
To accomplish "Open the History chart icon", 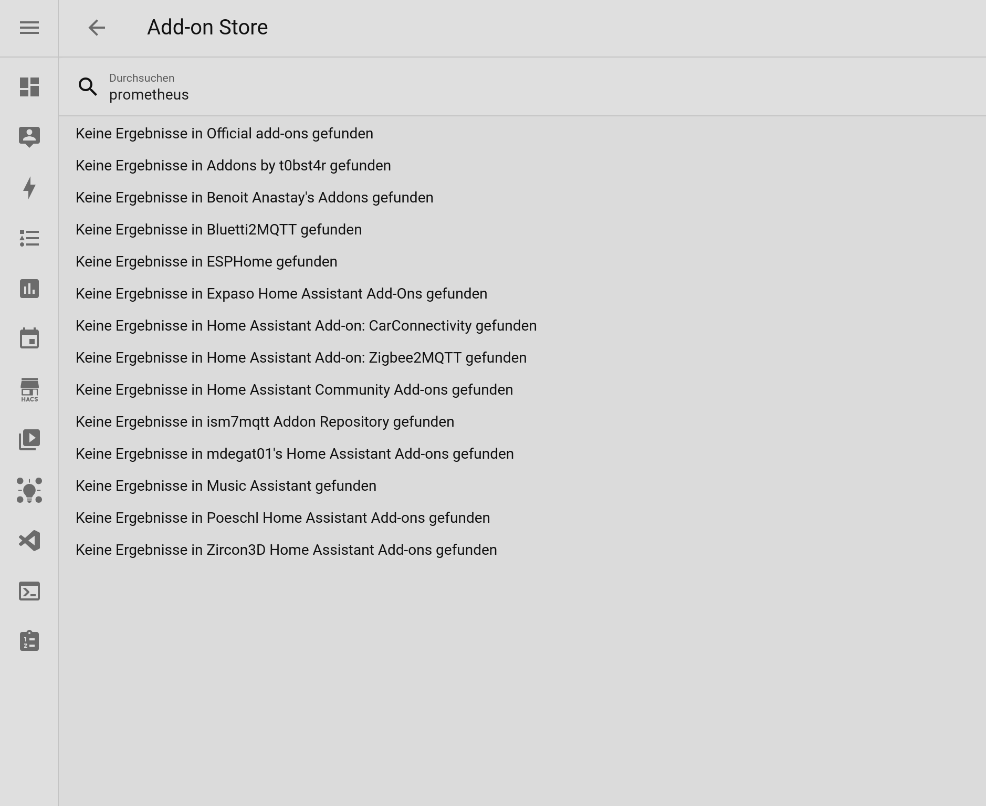I will (29, 289).
